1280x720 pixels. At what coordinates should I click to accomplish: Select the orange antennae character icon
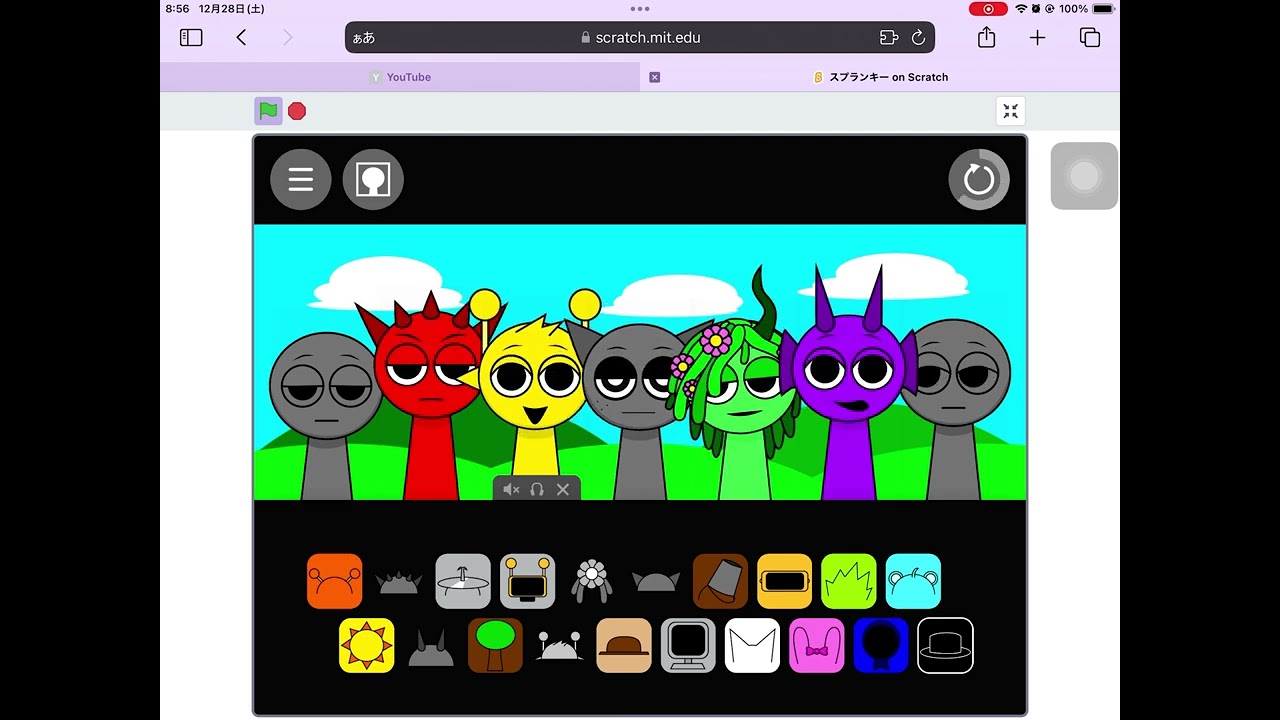(335, 581)
